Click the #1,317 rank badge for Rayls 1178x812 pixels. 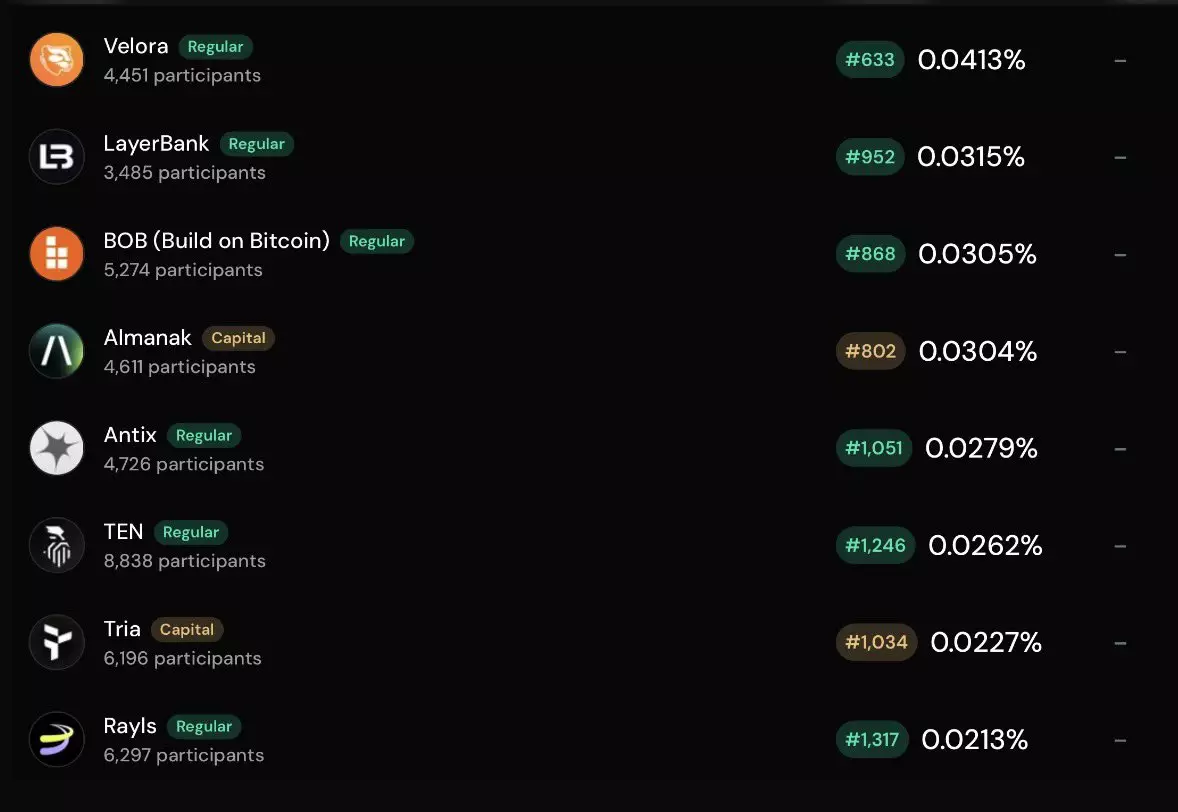[x=872, y=740]
